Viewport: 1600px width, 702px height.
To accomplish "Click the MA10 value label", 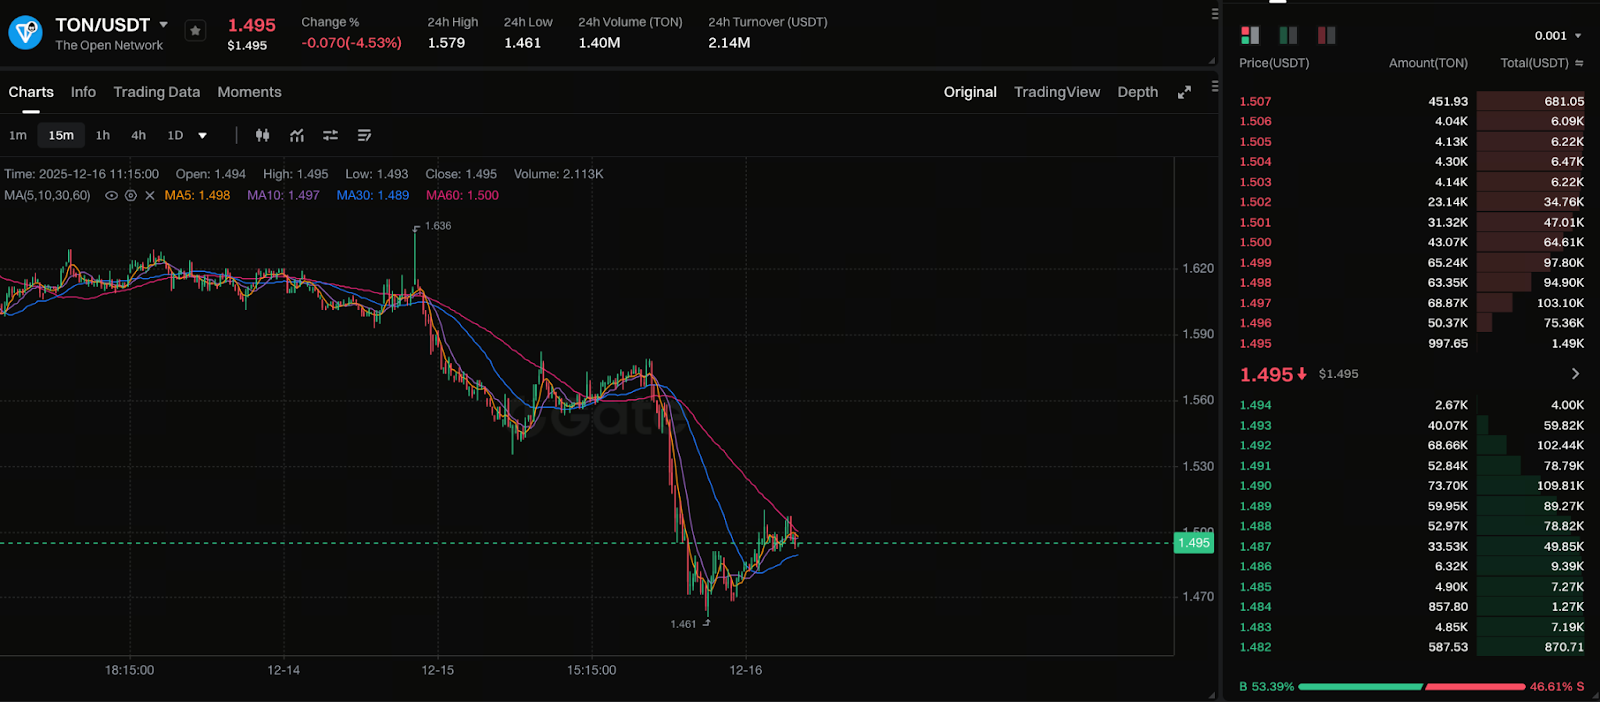I will 283,196.
